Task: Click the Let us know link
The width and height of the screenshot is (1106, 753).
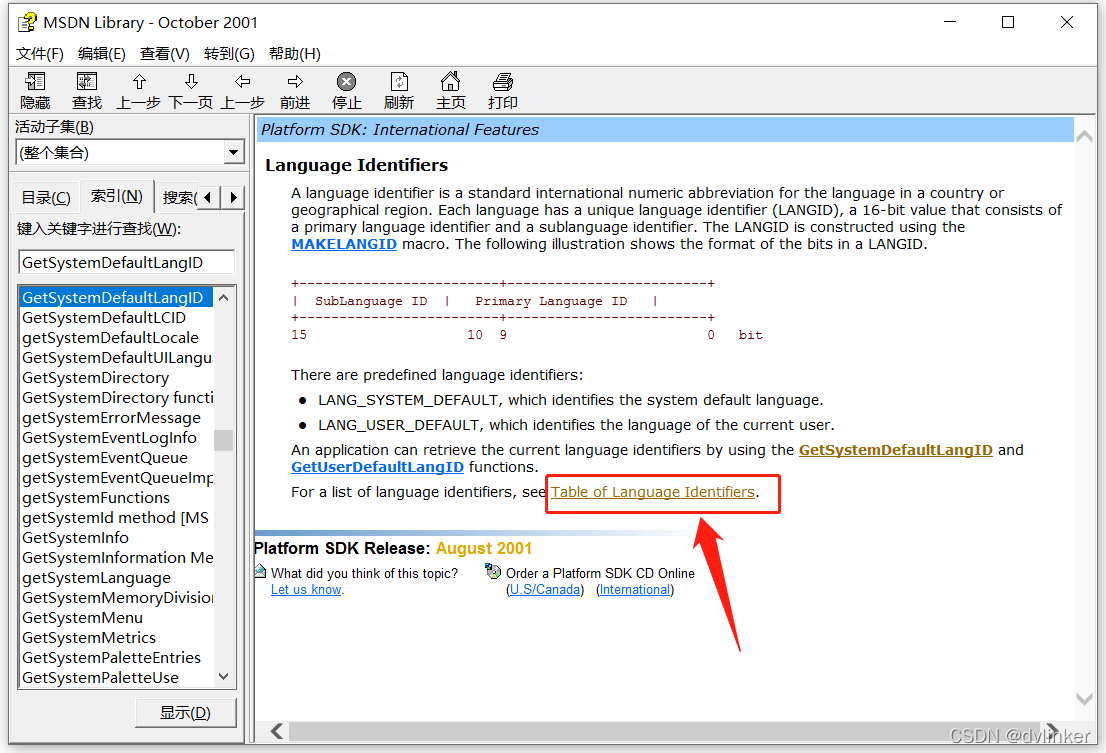Action: click(306, 590)
